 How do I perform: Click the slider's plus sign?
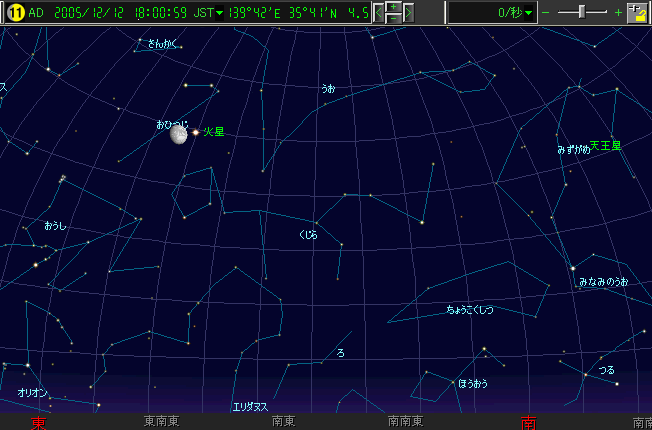click(x=618, y=13)
